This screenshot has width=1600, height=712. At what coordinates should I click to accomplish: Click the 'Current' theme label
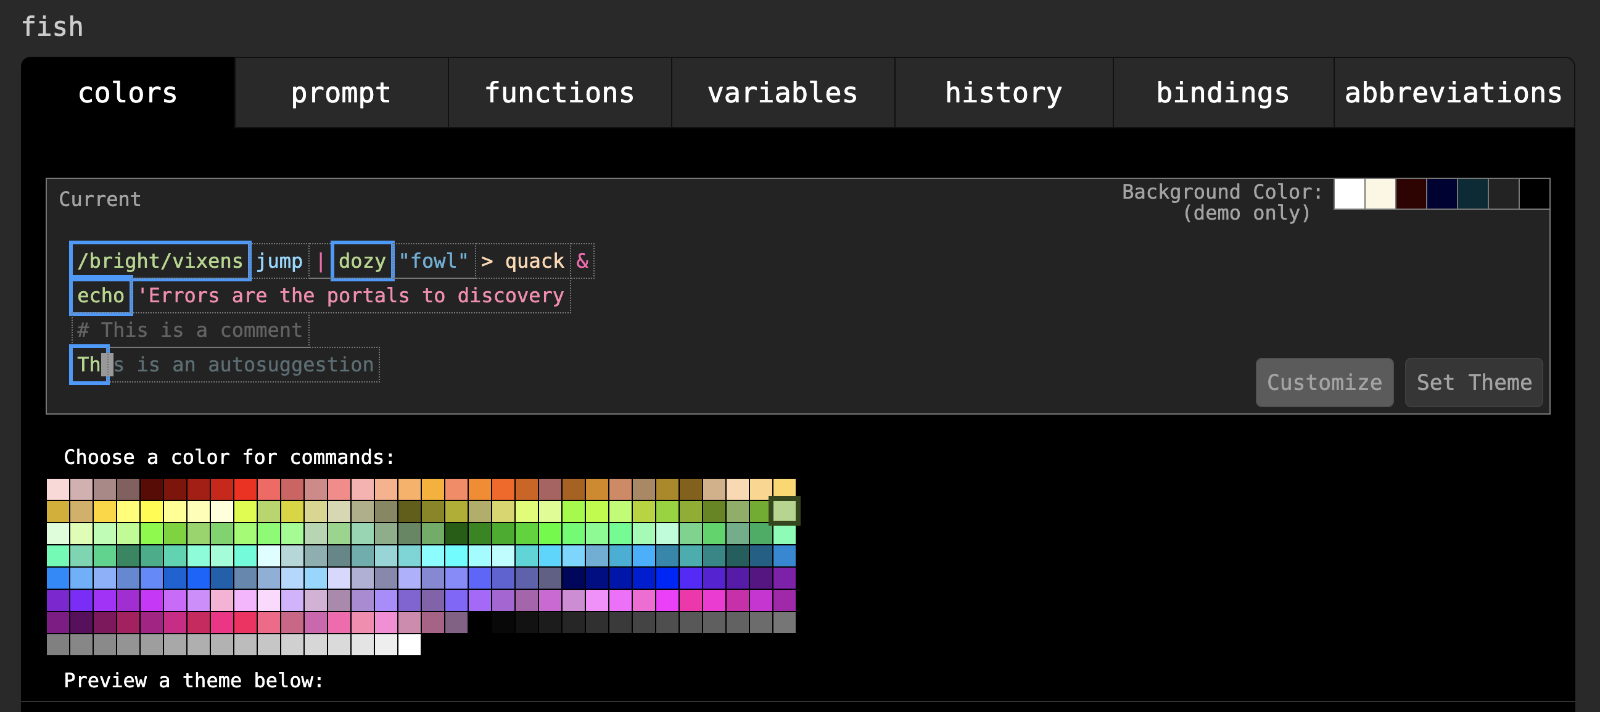[100, 199]
